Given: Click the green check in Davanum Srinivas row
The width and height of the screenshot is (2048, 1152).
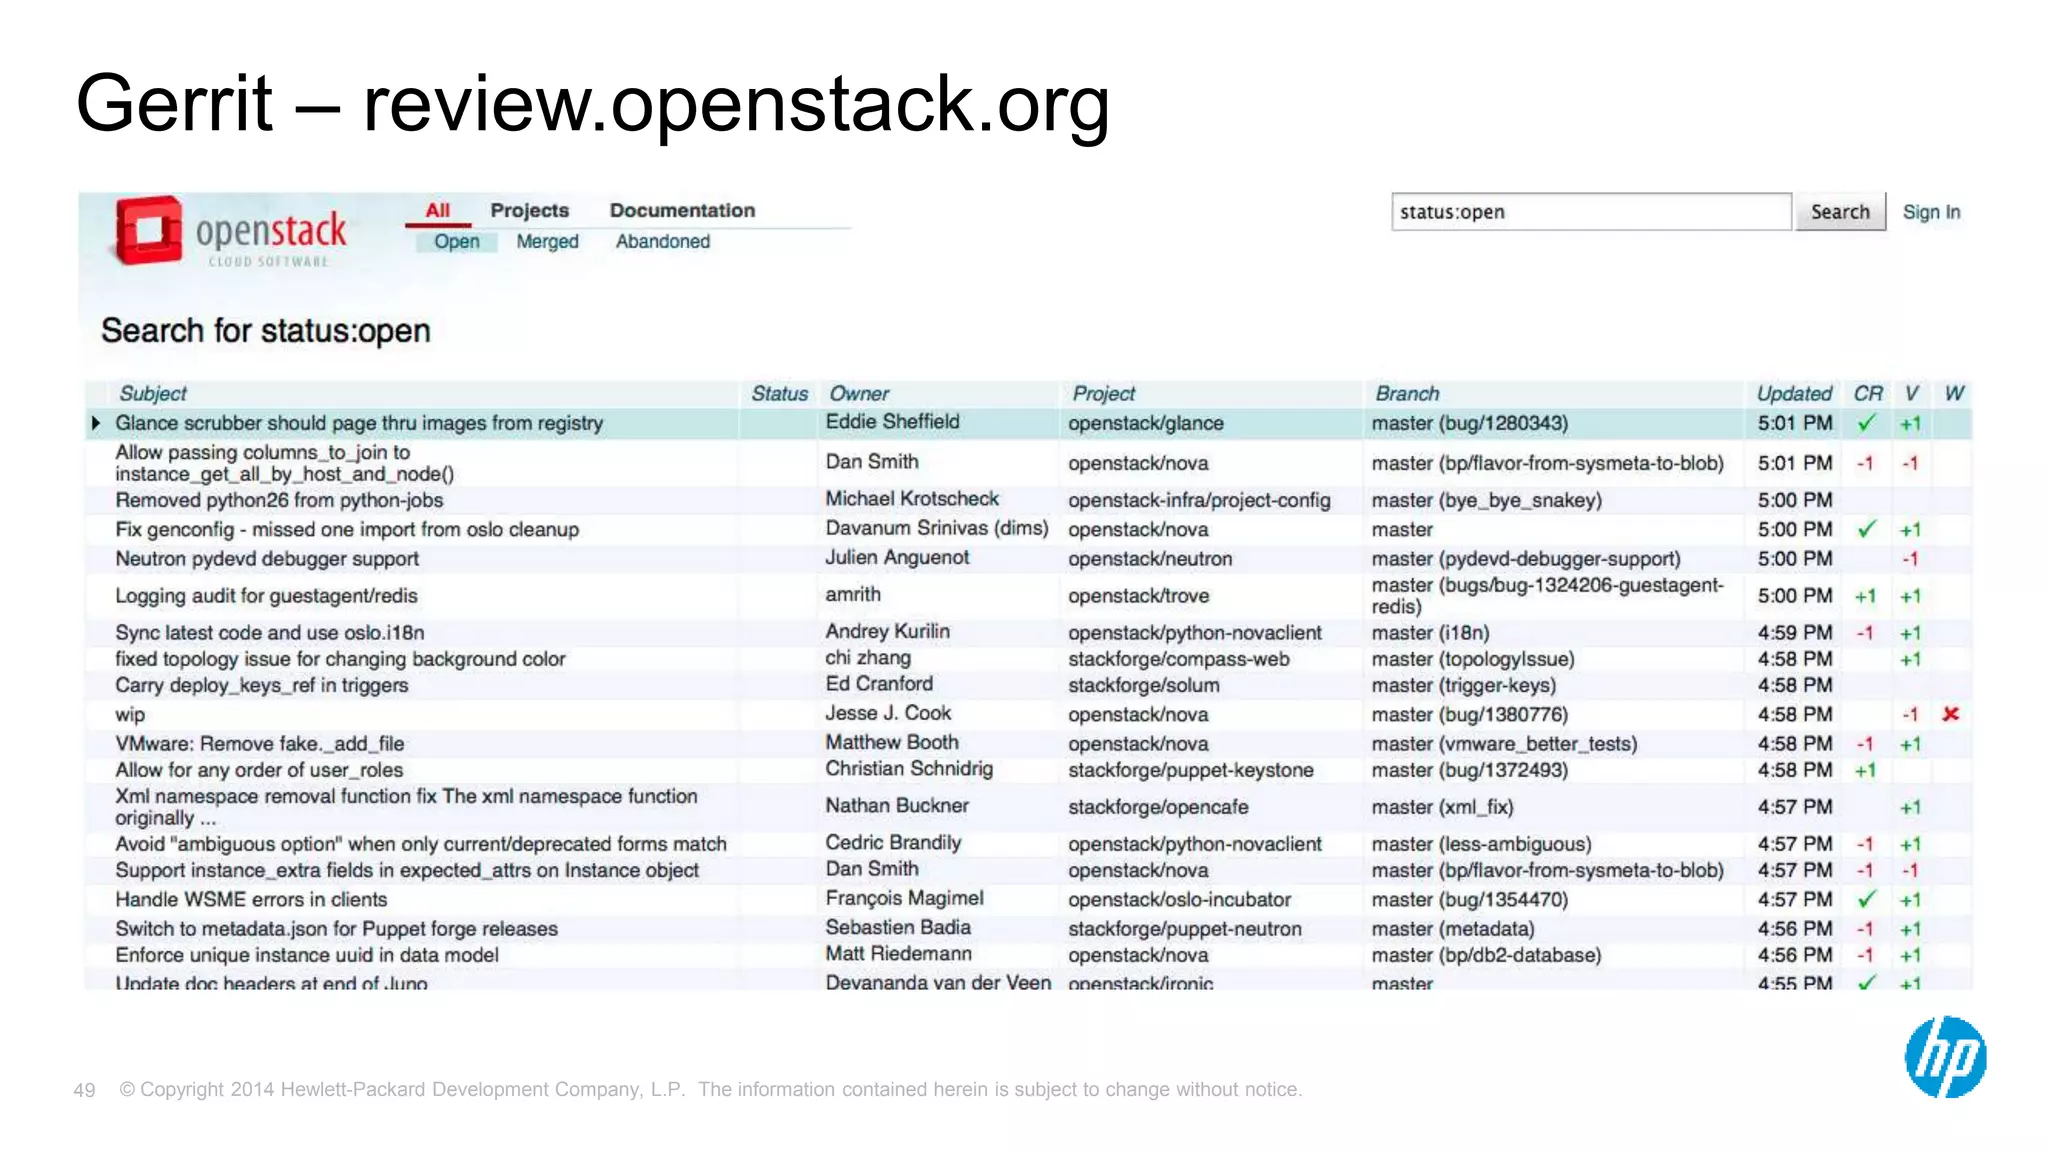Looking at the screenshot, I should point(1866,529).
